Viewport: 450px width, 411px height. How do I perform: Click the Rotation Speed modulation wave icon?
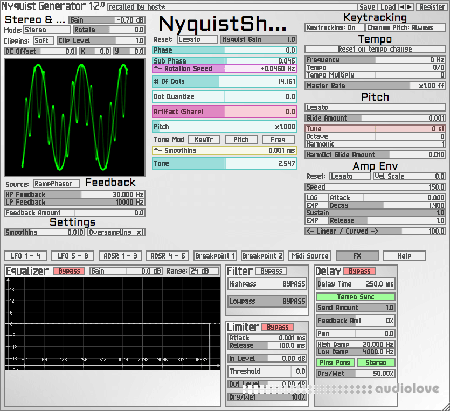pyautogui.click(x=158, y=69)
